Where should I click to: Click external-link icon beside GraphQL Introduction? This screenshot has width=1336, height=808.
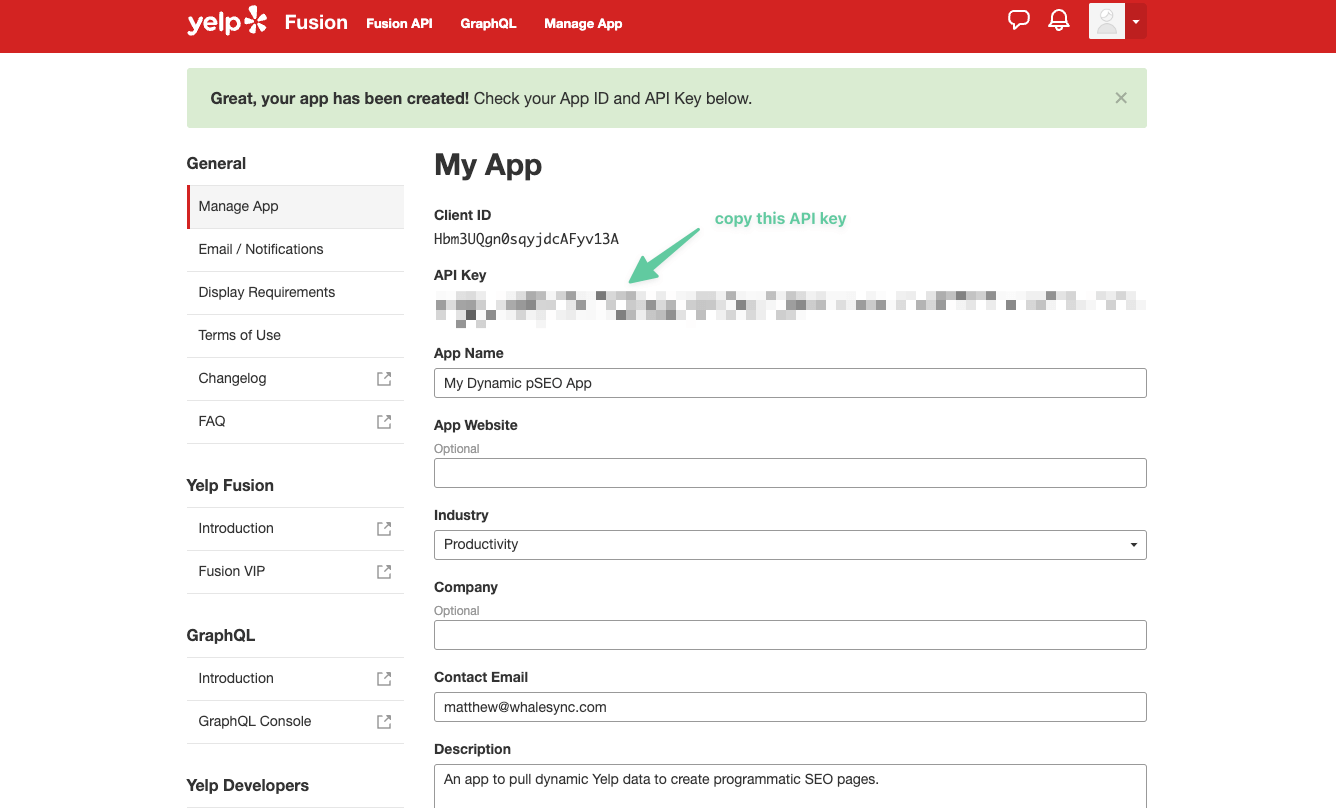(x=384, y=678)
